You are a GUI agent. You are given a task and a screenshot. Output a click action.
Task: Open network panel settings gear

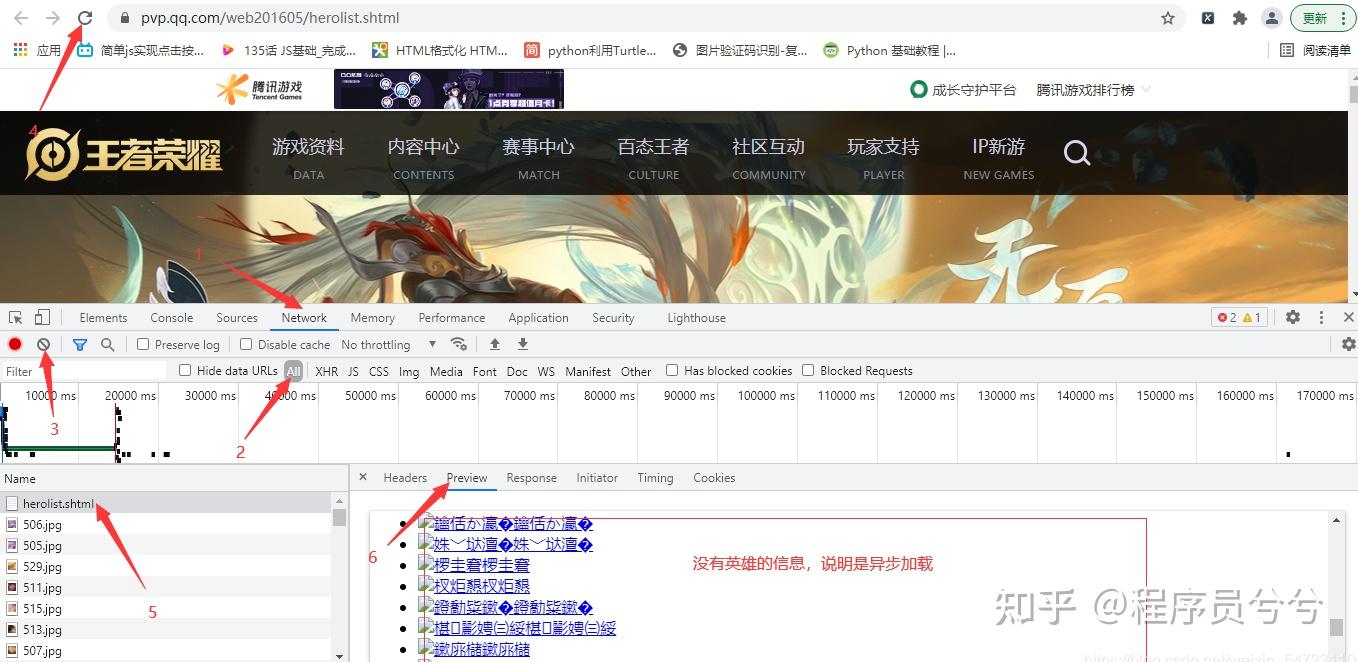coord(1348,344)
